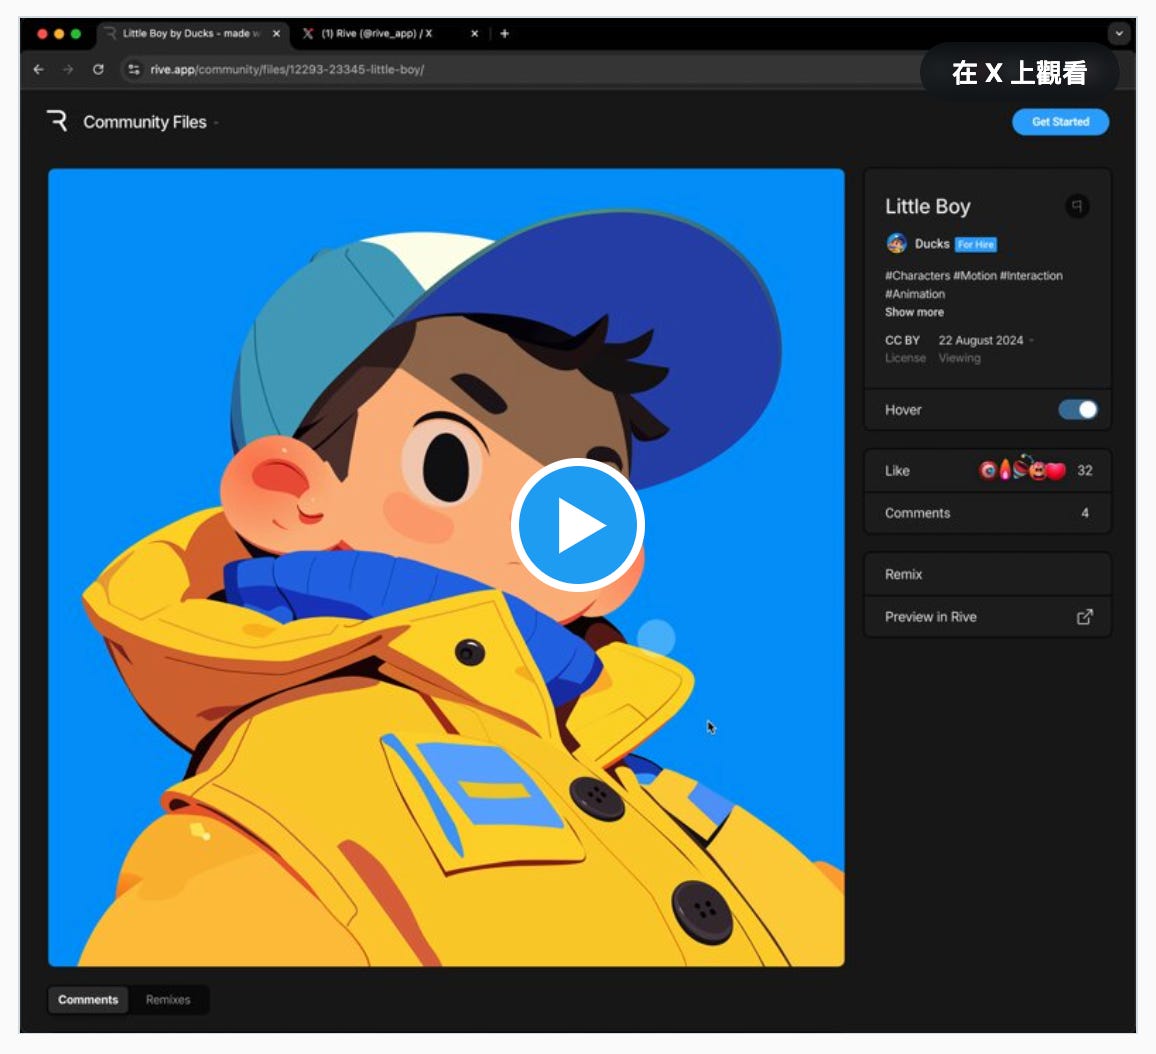This screenshot has width=1156, height=1054.
Task: Click the 32 likes count
Action: pos(1084,471)
